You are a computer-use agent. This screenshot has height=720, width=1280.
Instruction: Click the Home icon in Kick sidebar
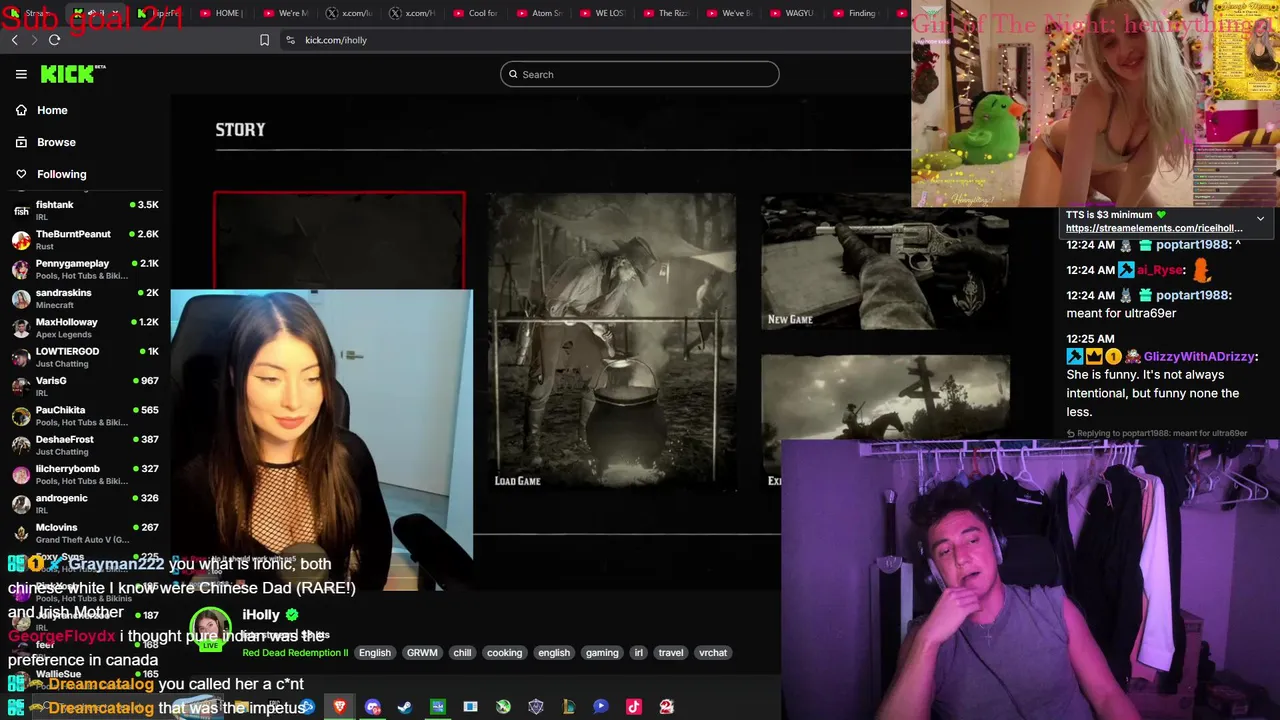coord(21,110)
